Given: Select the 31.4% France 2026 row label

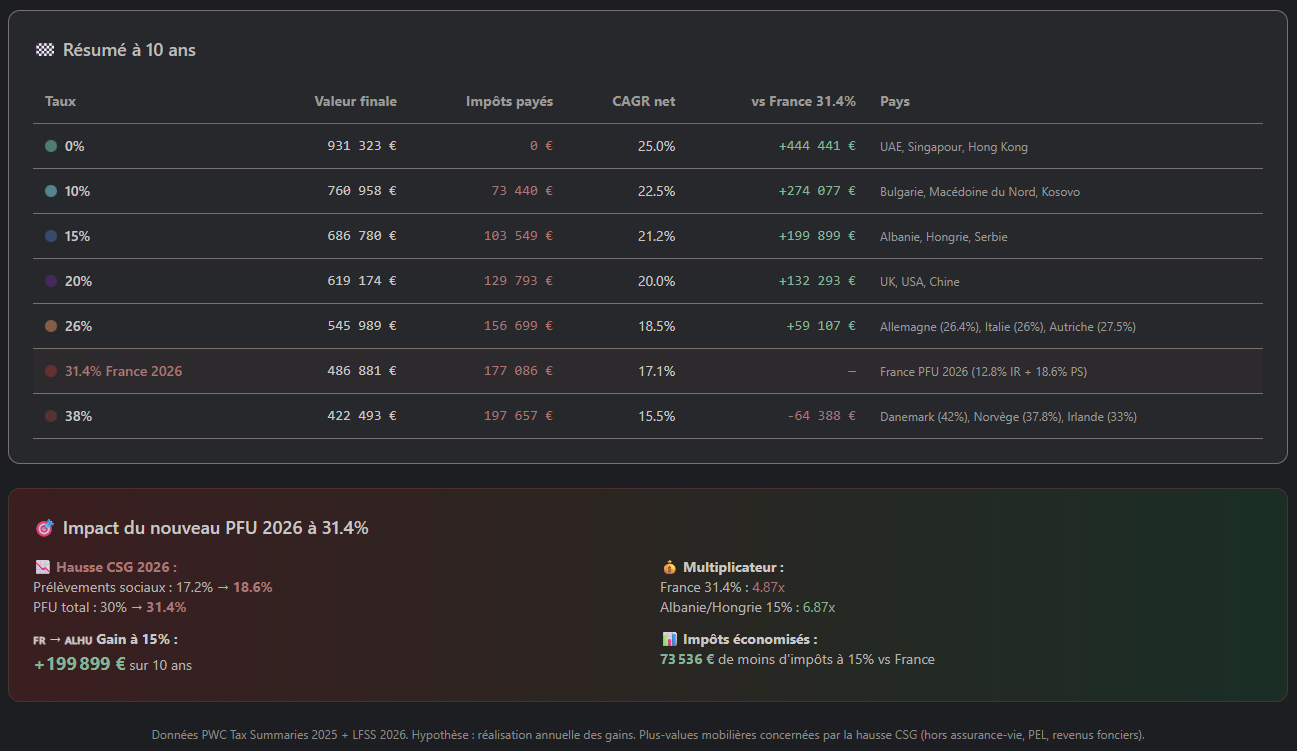Looking at the screenshot, I should click(x=123, y=371).
